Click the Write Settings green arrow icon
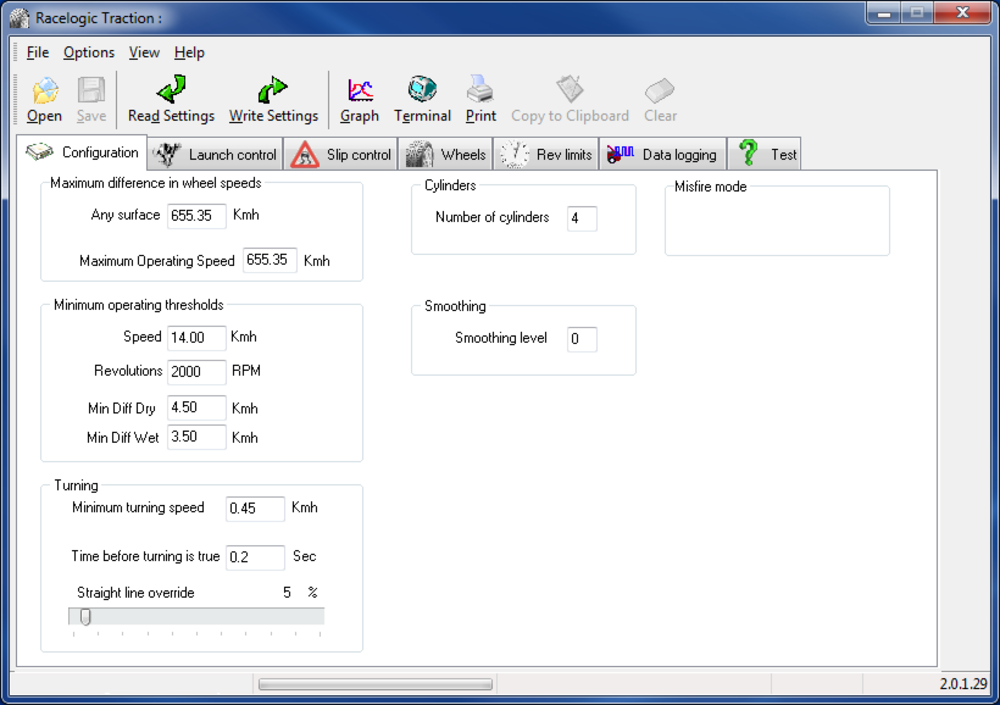 (x=273, y=89)
